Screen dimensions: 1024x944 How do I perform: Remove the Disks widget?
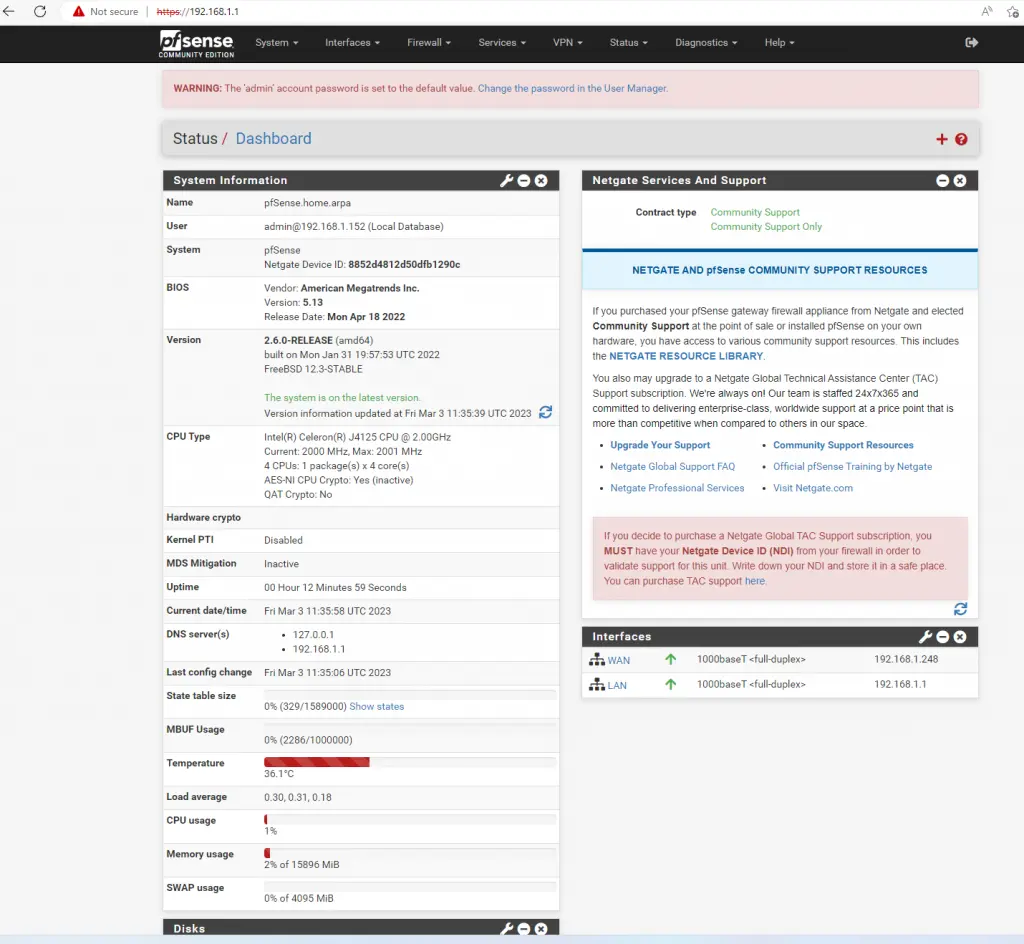(x=541, y=929)
